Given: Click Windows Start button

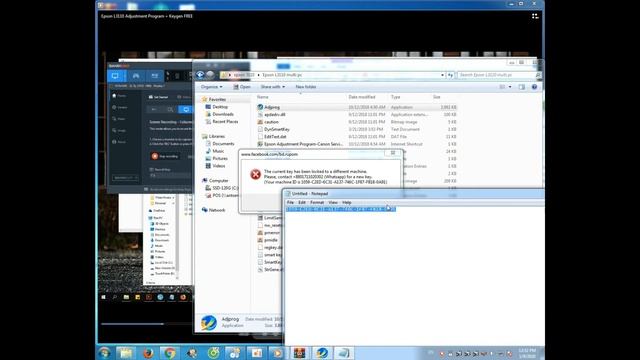Looking at the screenshot, I should (x=104, y=353).
